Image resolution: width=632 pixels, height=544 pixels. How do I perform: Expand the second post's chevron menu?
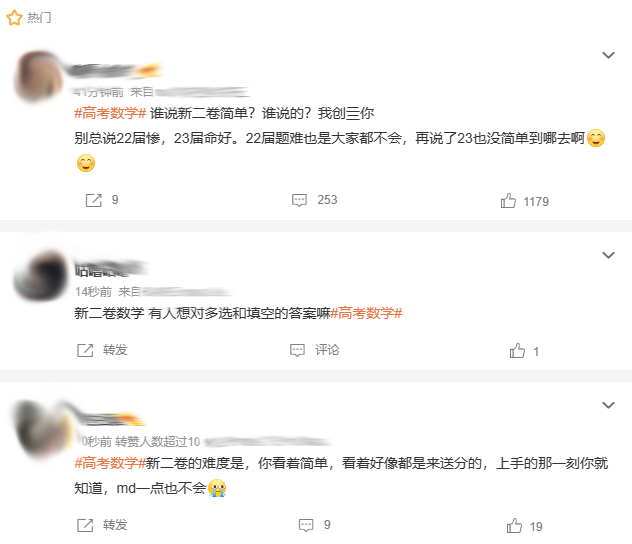(x=608, y=255)
